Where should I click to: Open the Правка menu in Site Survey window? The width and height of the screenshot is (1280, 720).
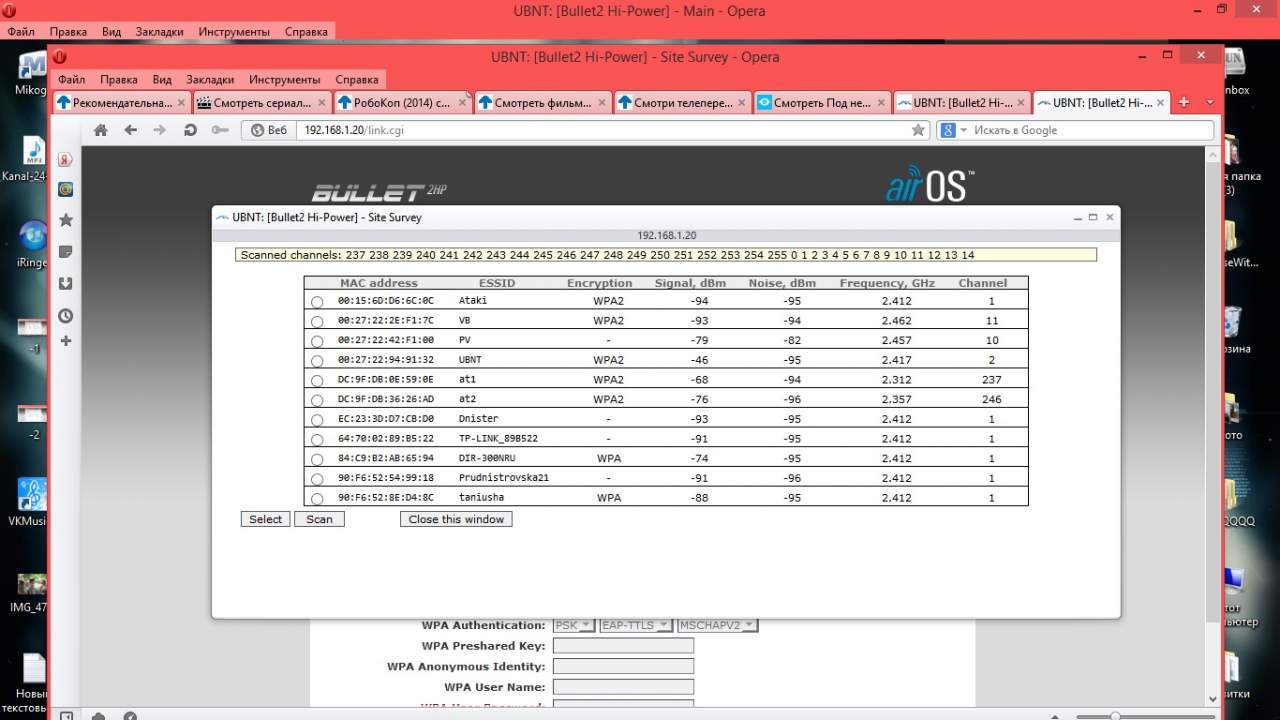pos(119,79)
